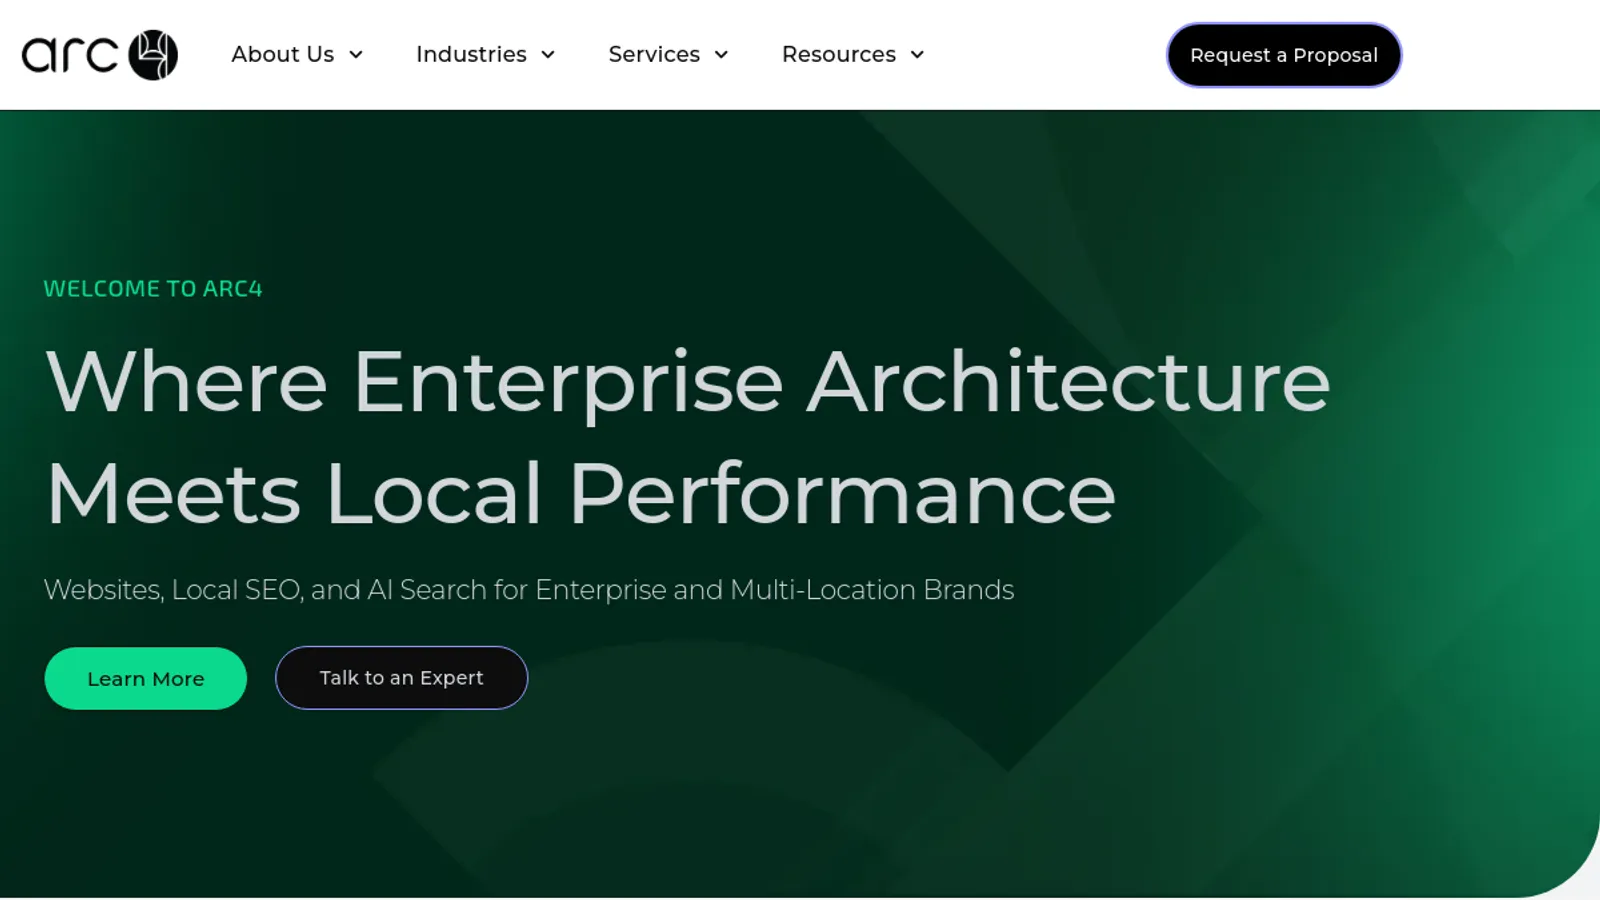
Task: Expand the chevron next to Services
Action: tap(721, 55)
